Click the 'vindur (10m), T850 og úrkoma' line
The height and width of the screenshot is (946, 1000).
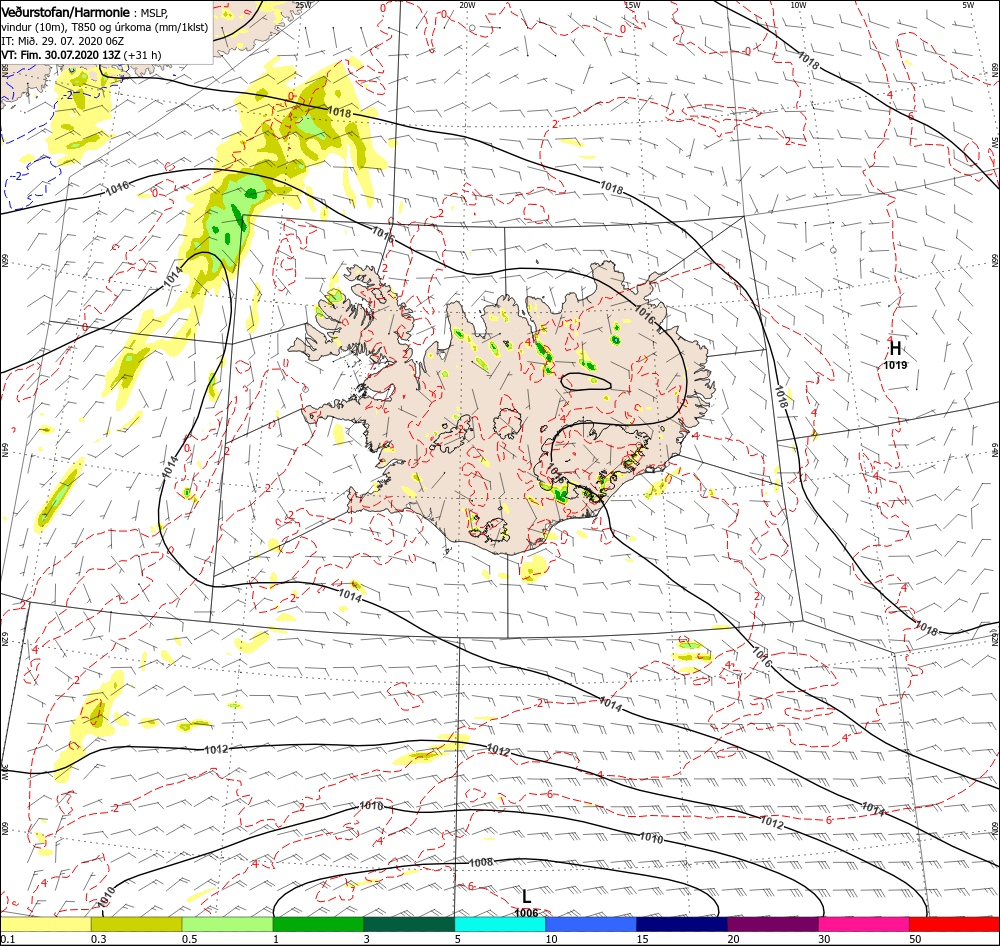pos(105,27)
